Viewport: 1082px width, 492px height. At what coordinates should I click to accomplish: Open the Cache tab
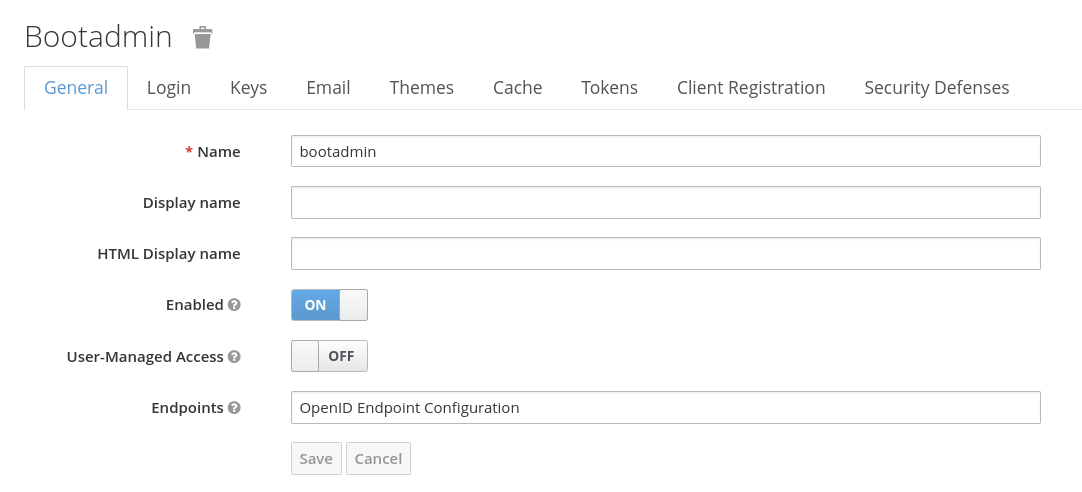[x=517, y=88]
